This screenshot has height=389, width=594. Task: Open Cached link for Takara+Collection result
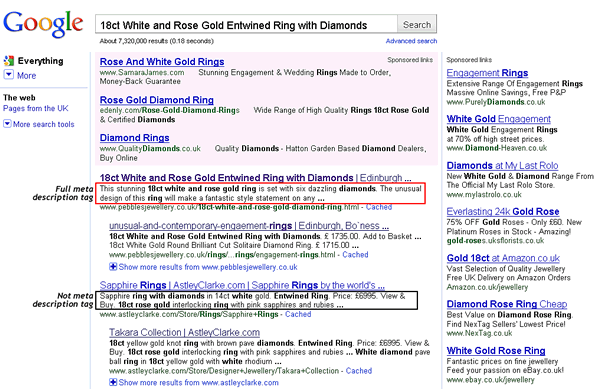click(x=359, y=371)
